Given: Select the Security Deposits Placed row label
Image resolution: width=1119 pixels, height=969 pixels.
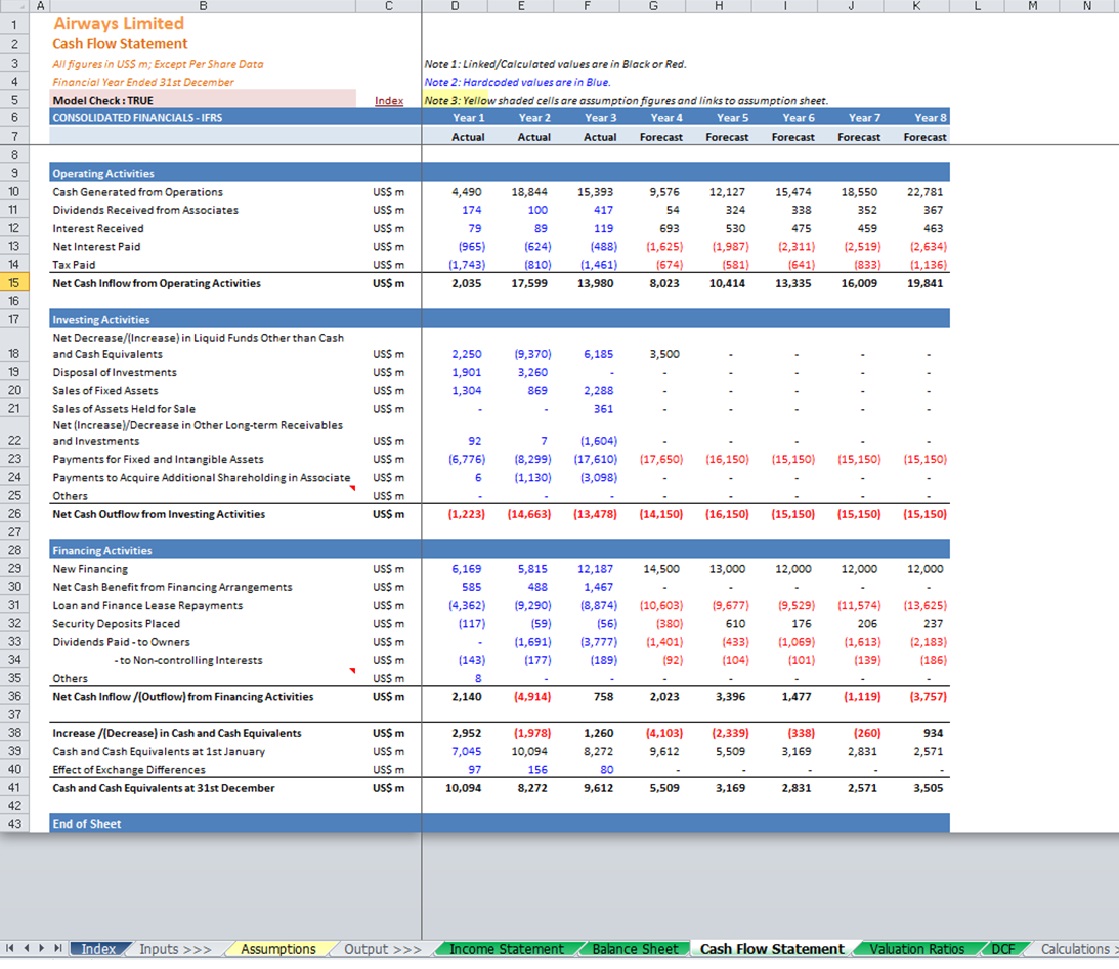Looking at the screenshot, I should (x=116, y=623).
